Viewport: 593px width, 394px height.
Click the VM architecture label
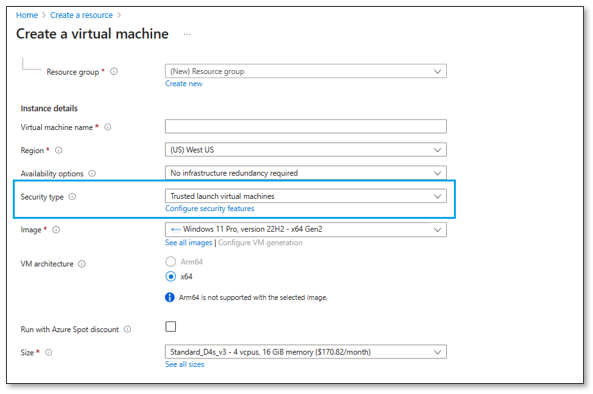click(47, 264)
